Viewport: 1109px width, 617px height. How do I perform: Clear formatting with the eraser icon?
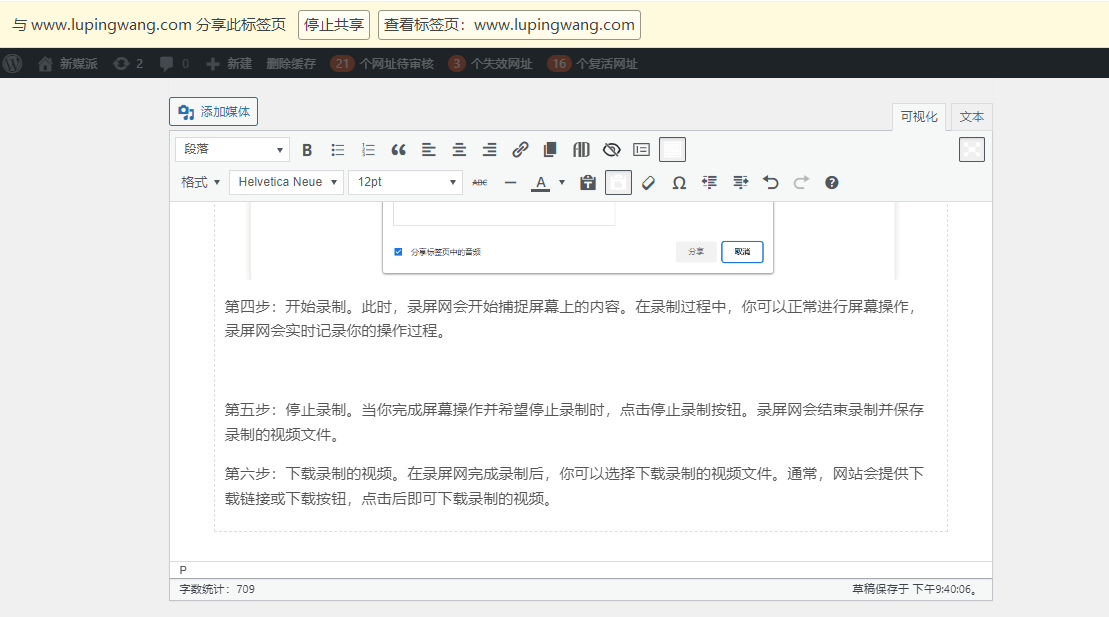(649, 182)
